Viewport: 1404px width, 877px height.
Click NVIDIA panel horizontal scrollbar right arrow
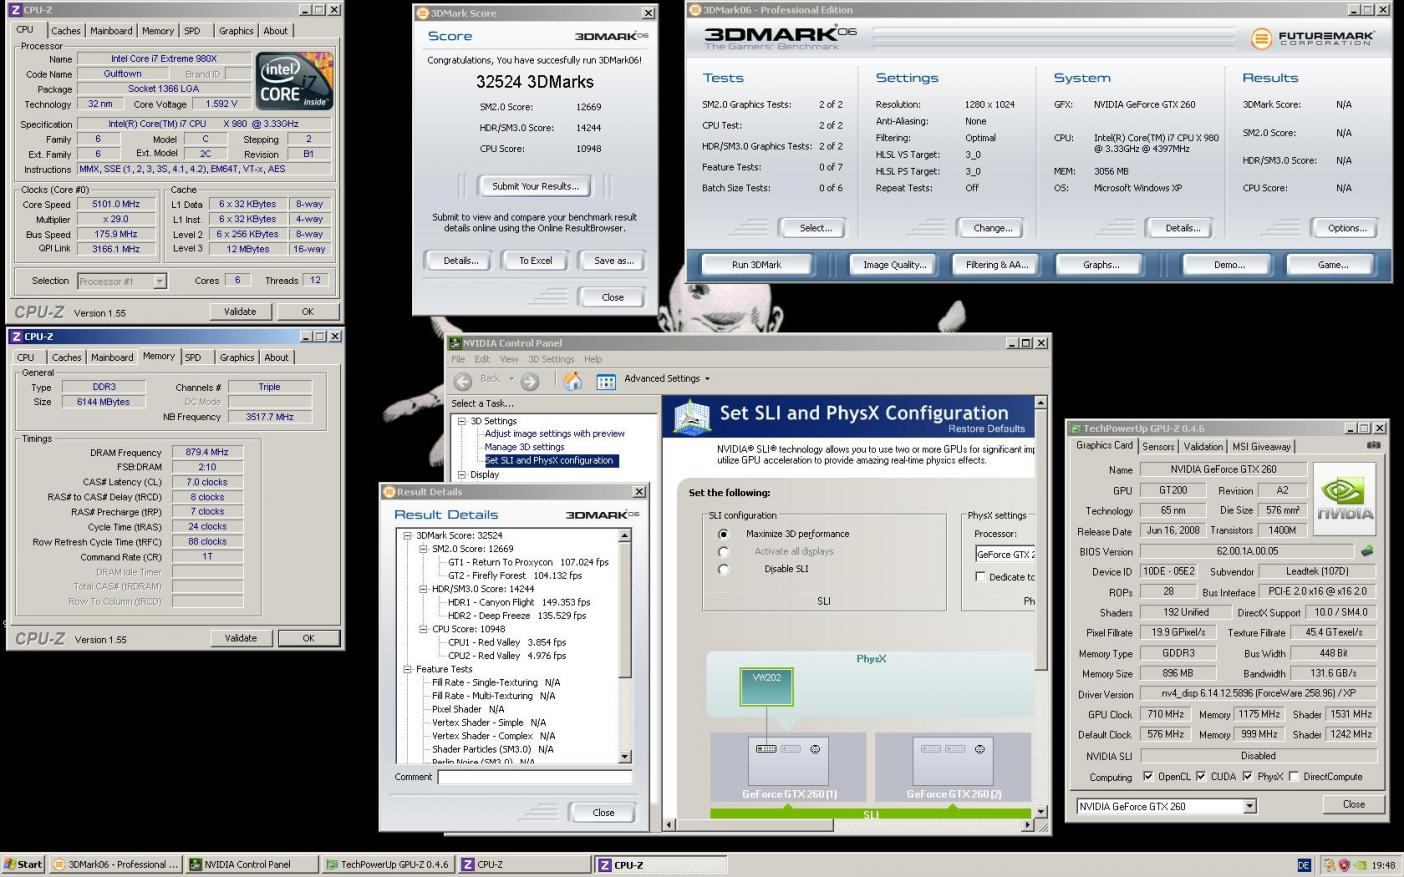point(1027,826)
